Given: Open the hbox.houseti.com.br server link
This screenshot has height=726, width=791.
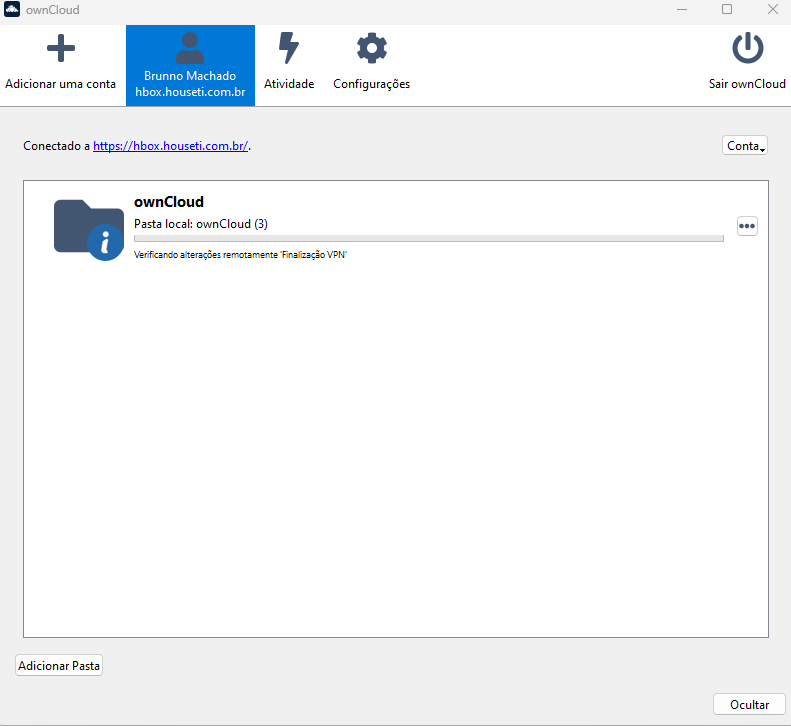Looking at the screenshot, I should pos(170,146).
